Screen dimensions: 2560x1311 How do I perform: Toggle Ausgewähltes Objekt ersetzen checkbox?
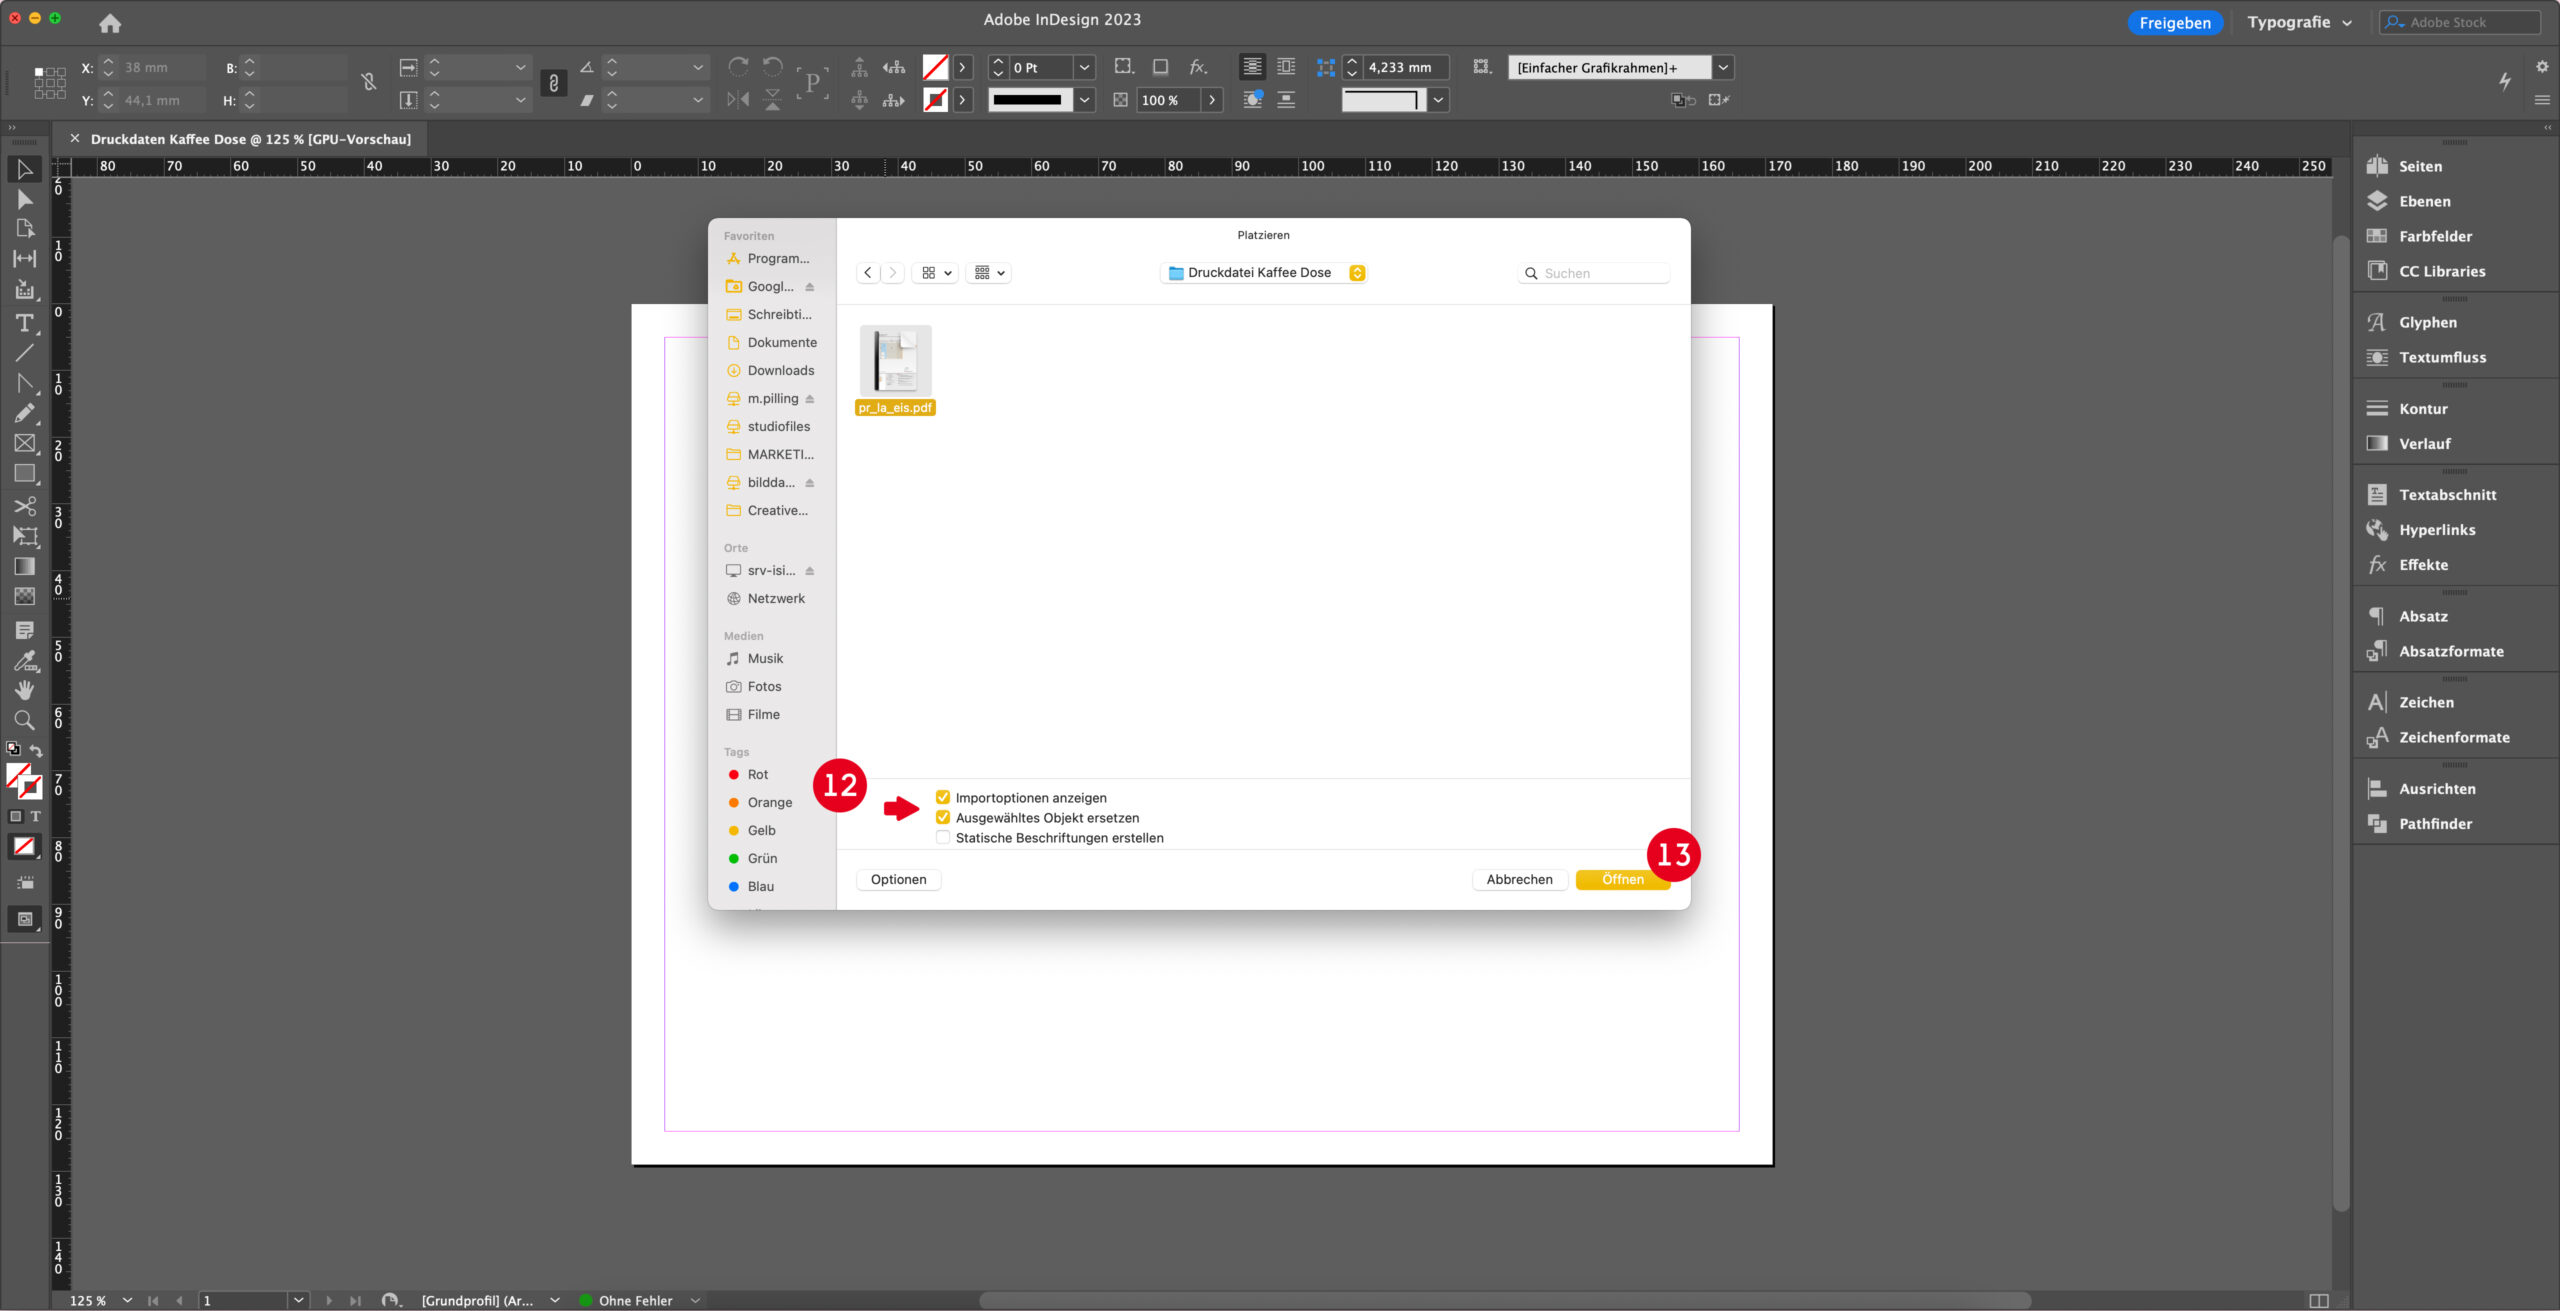point(943,817)
